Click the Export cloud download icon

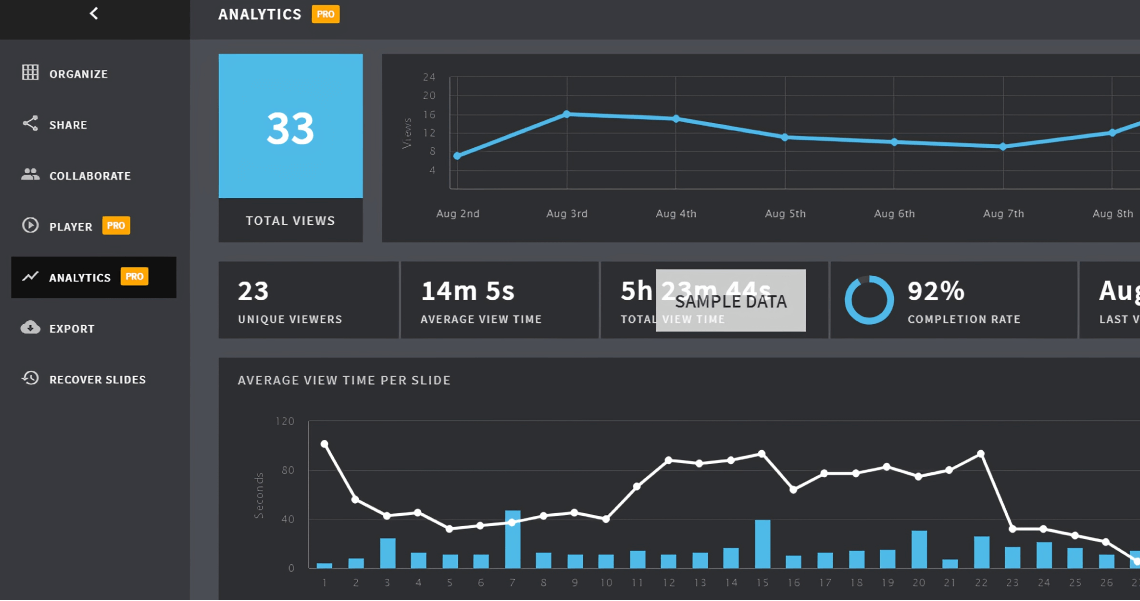tap(30, 327)
